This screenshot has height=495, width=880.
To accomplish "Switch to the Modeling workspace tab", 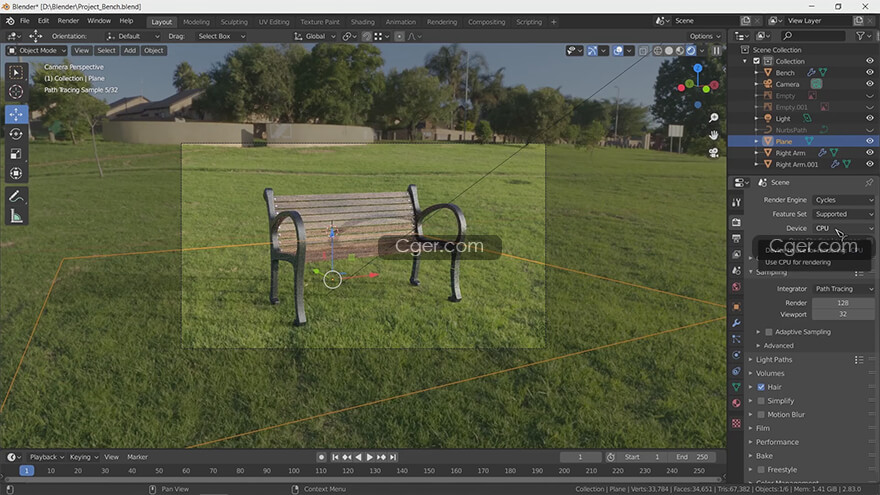I will (x=196, y=22).
